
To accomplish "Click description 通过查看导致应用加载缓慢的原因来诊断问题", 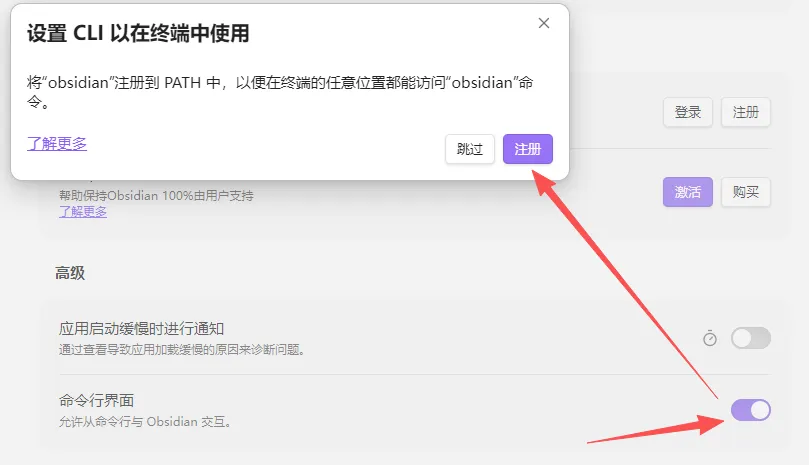I will 183,349.
